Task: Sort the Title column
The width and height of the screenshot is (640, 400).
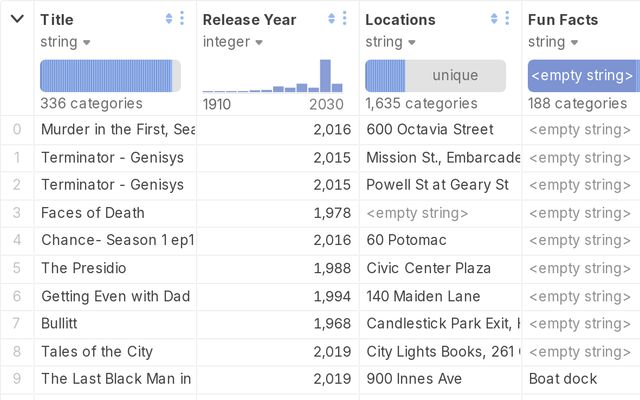Action: (x=168, y=19)
